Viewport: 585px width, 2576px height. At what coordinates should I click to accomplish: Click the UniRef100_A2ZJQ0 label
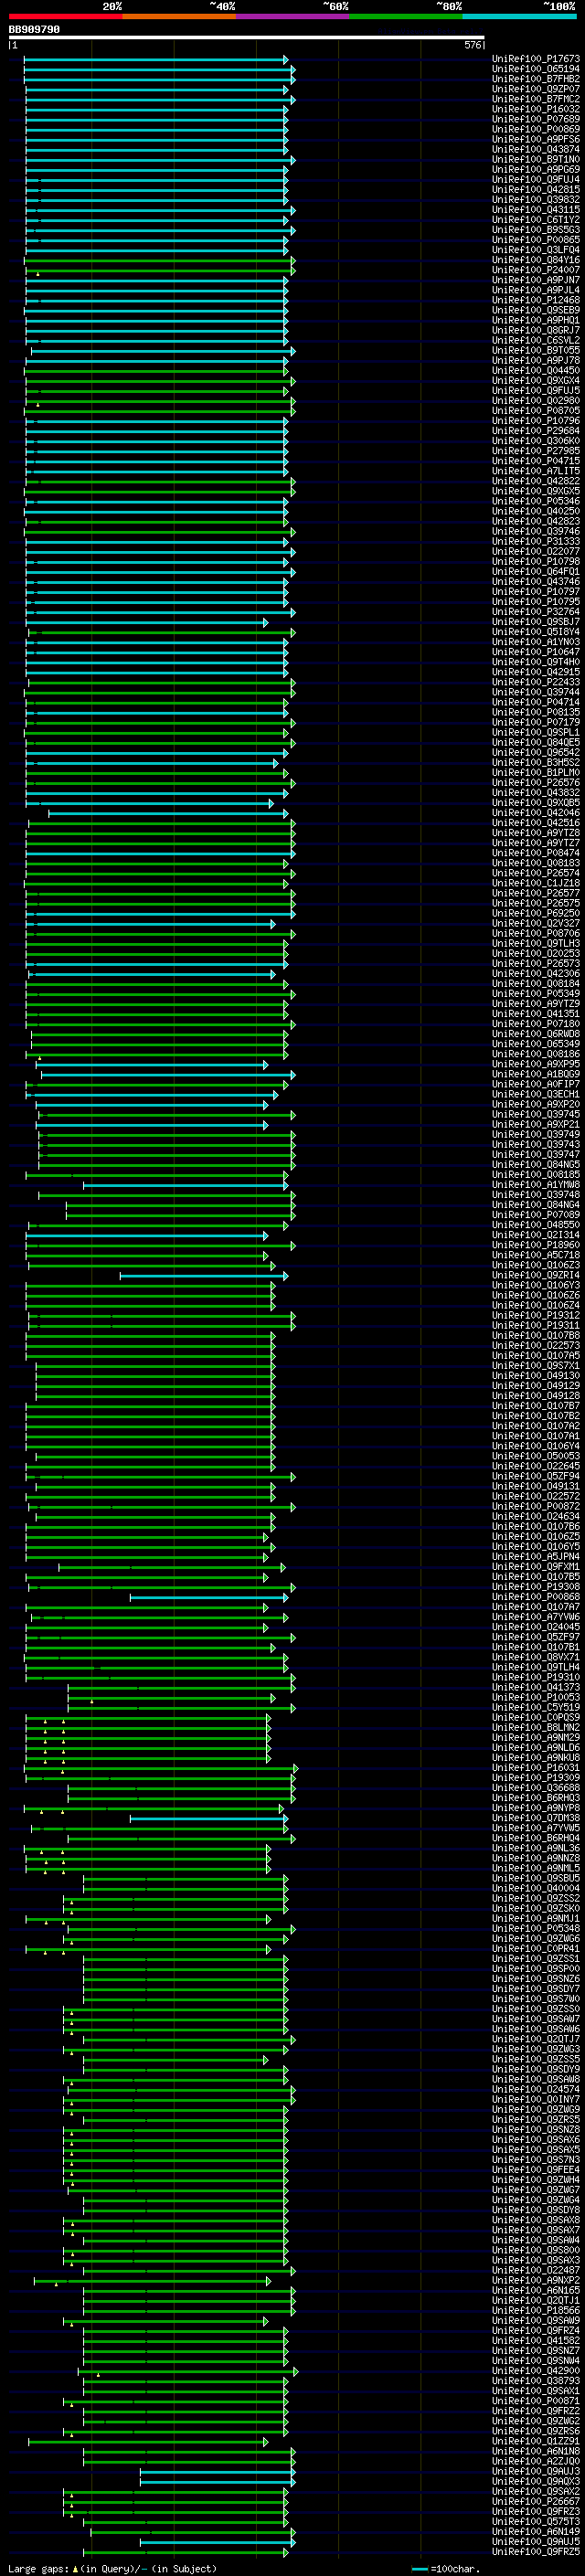pyautogui.click(x=536, y=2461)
